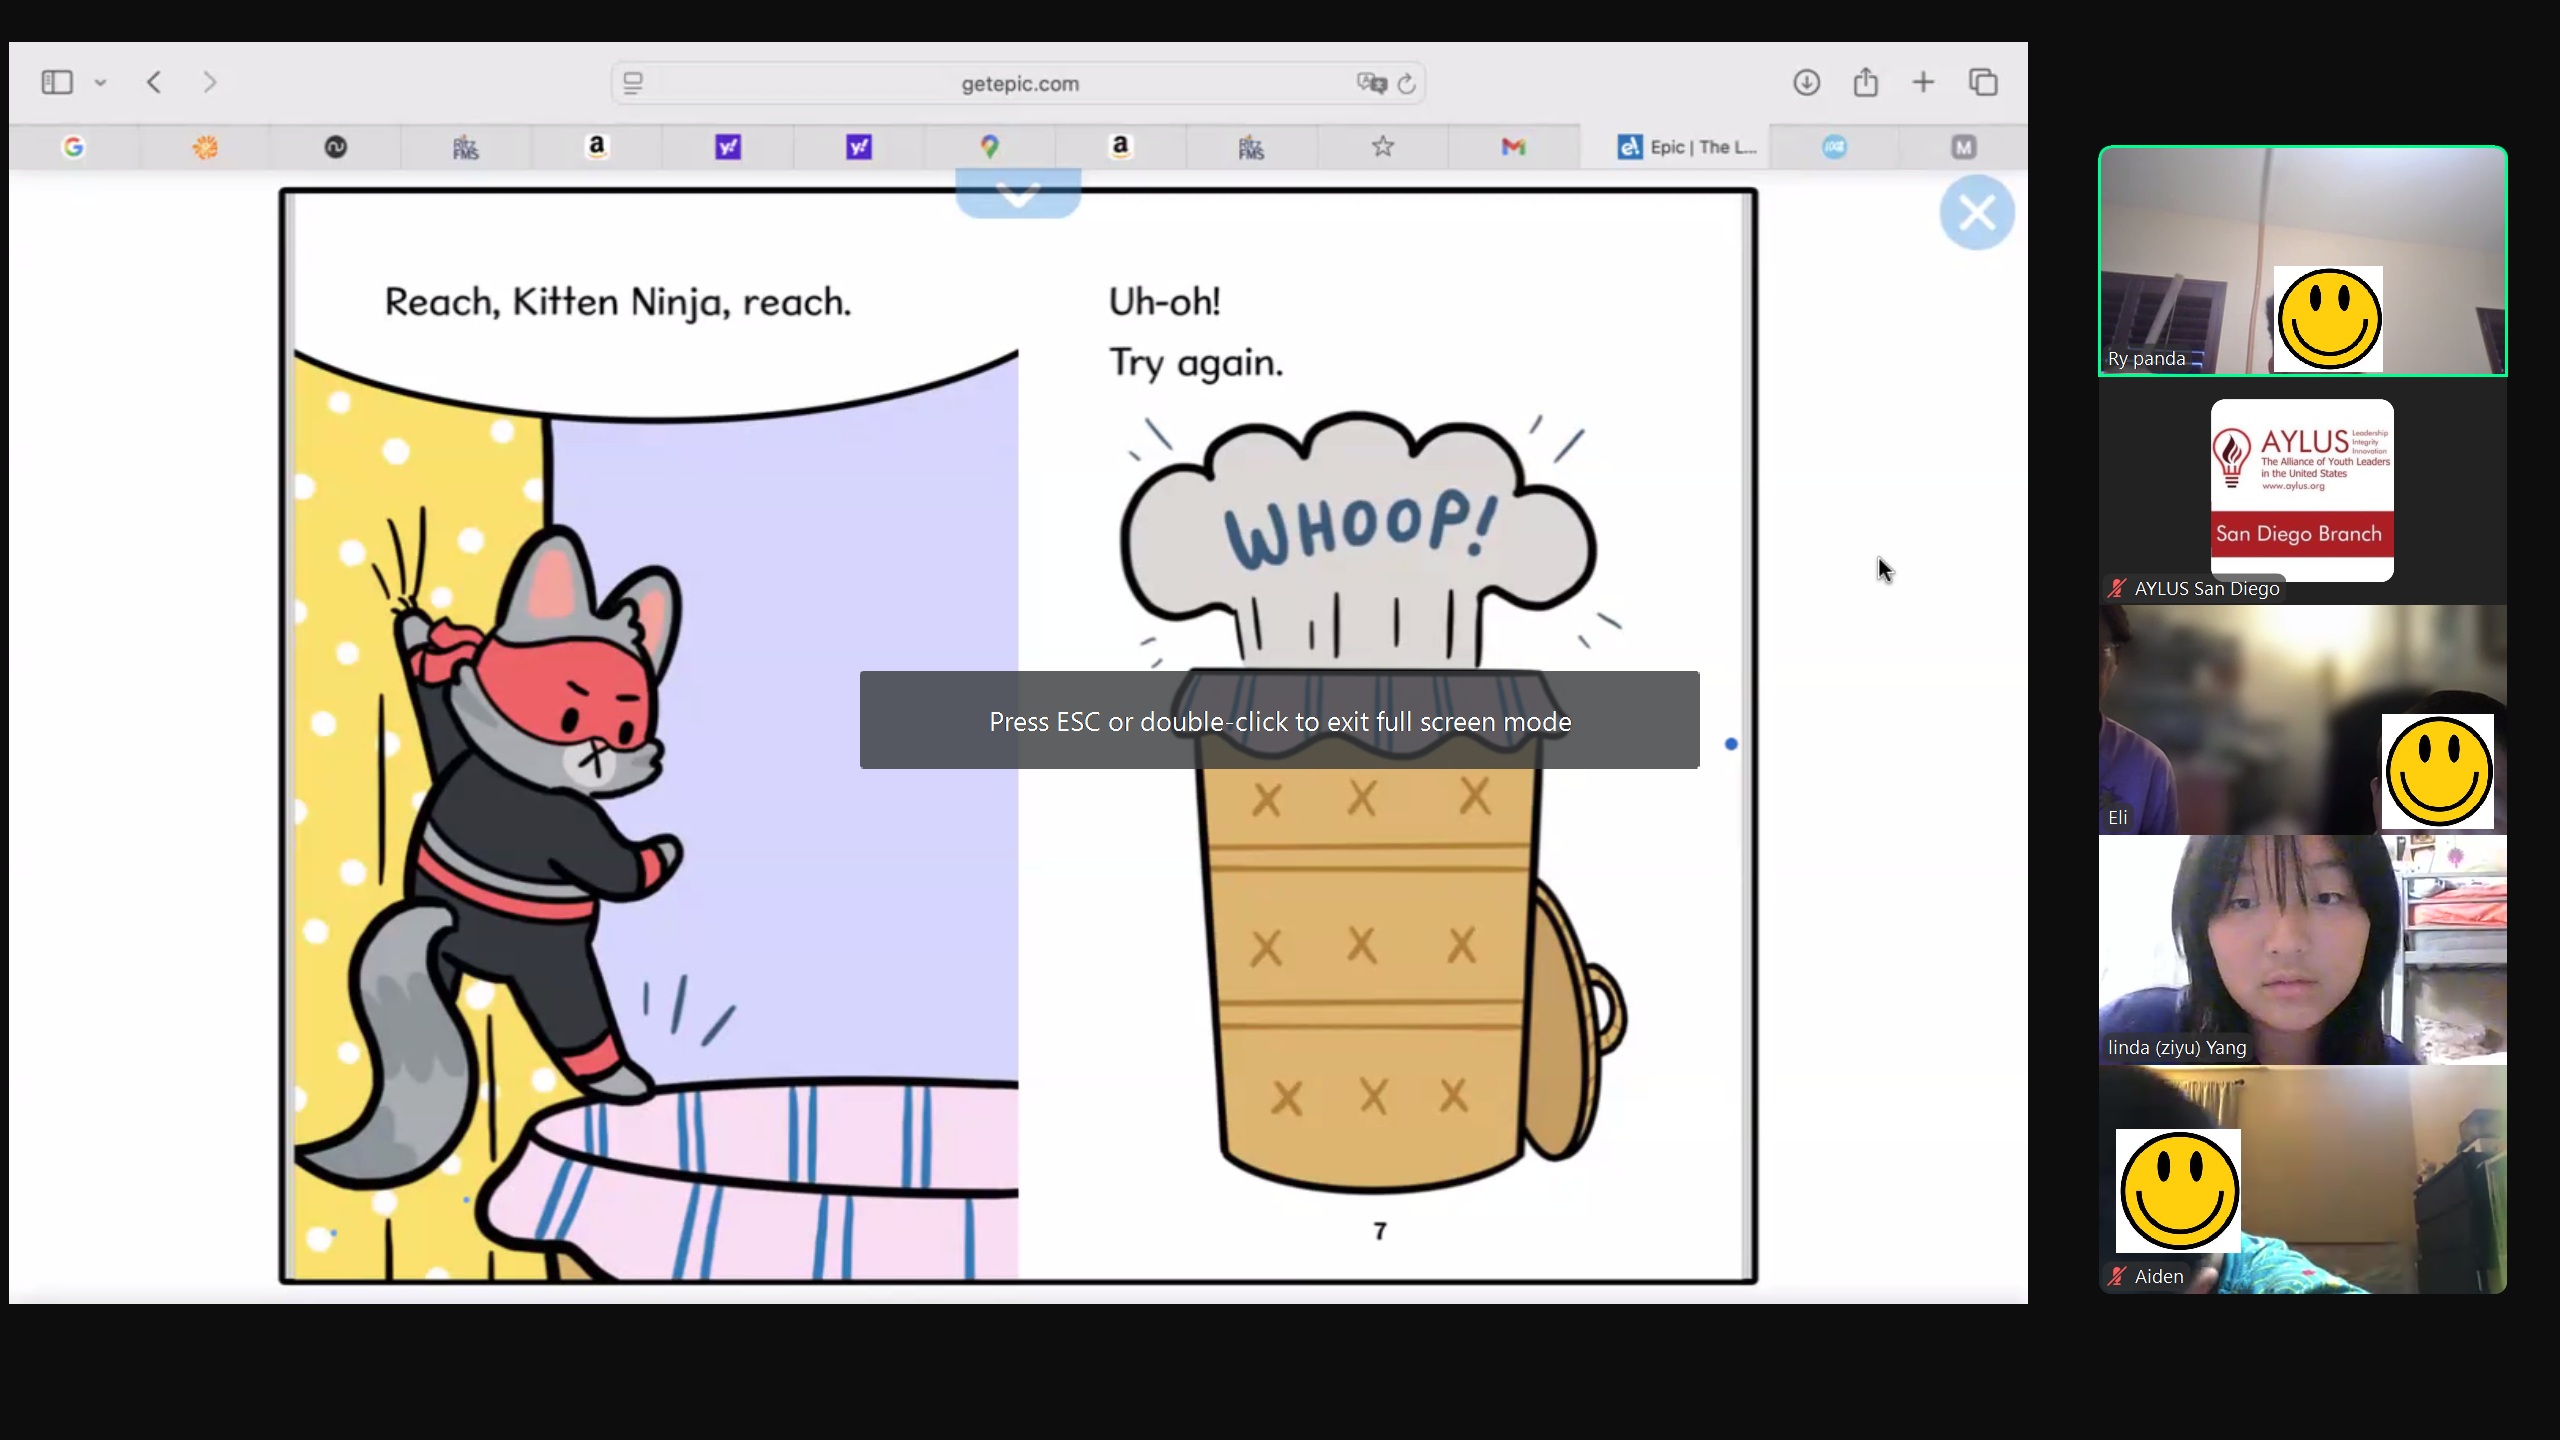The image size is (2560, 1440).
Task: Switch to the Gmail tab
Action: 1513,147
